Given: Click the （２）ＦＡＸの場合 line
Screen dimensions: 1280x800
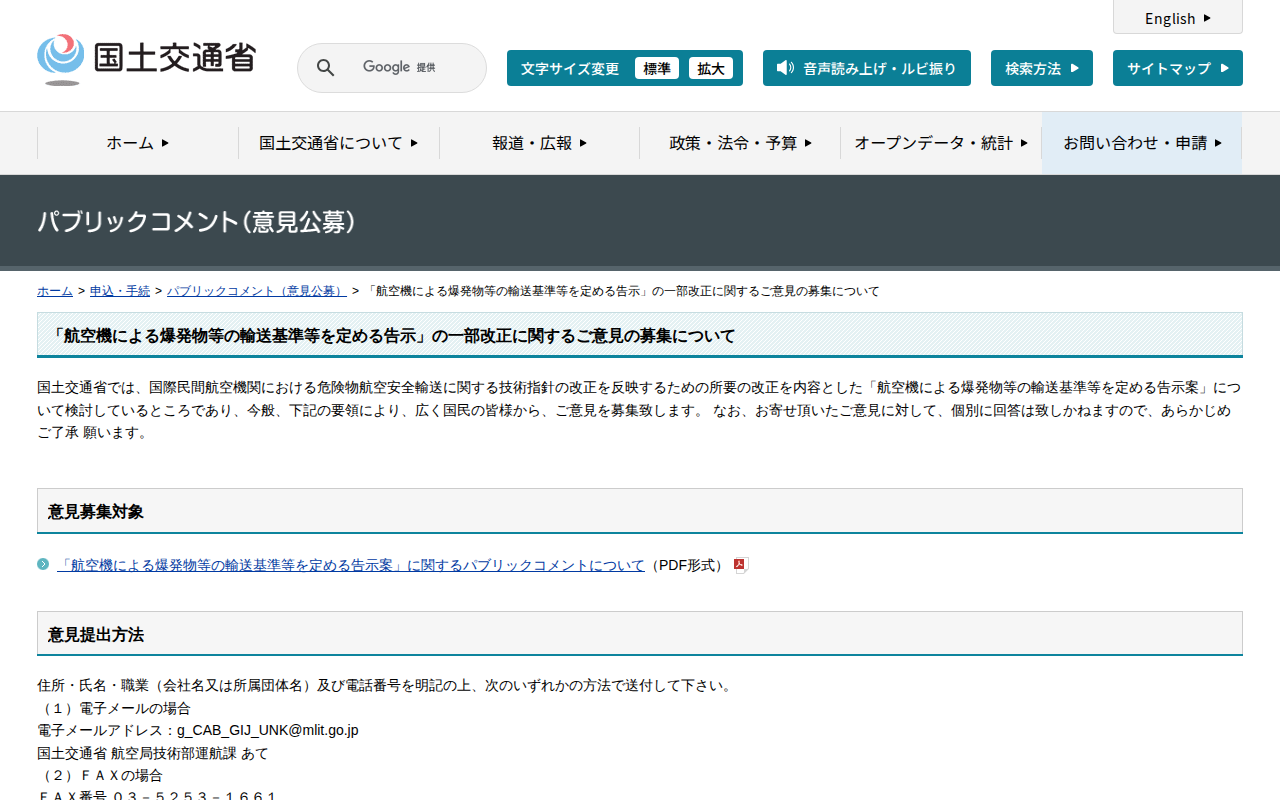Looking at the screenshot, I should click(x=100, y=775).
